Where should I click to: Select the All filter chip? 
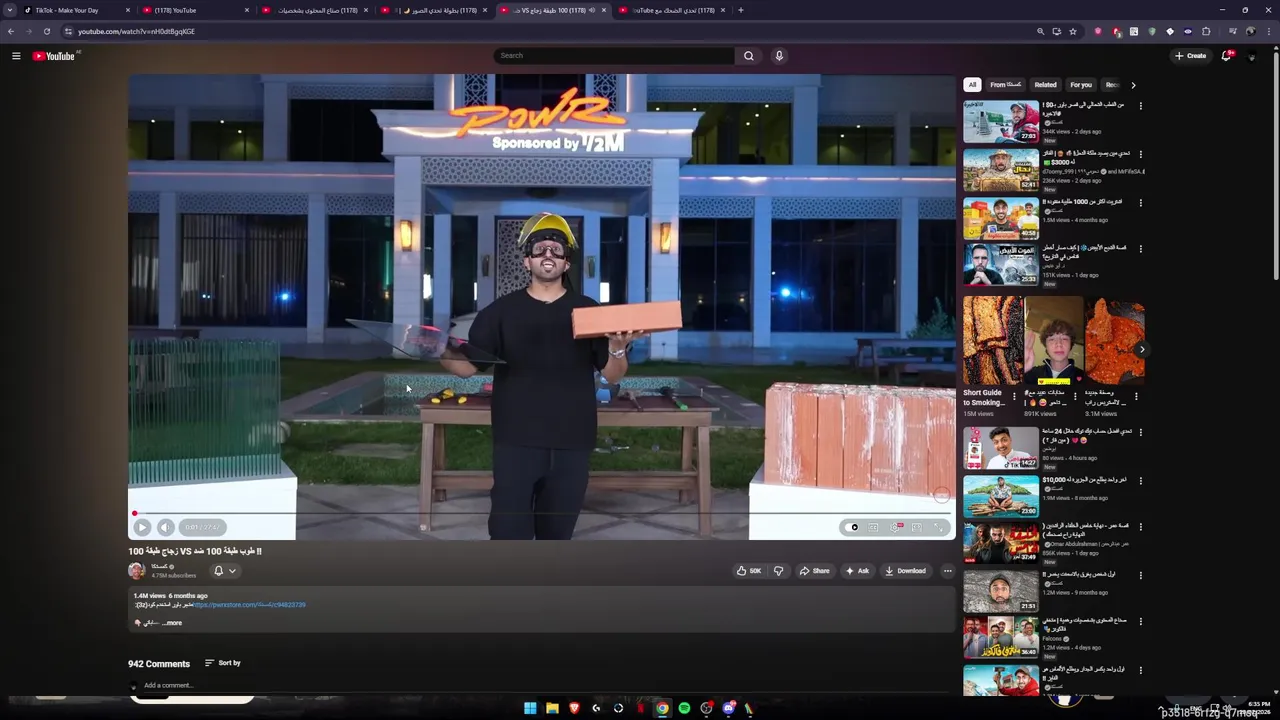pos(972,85)
